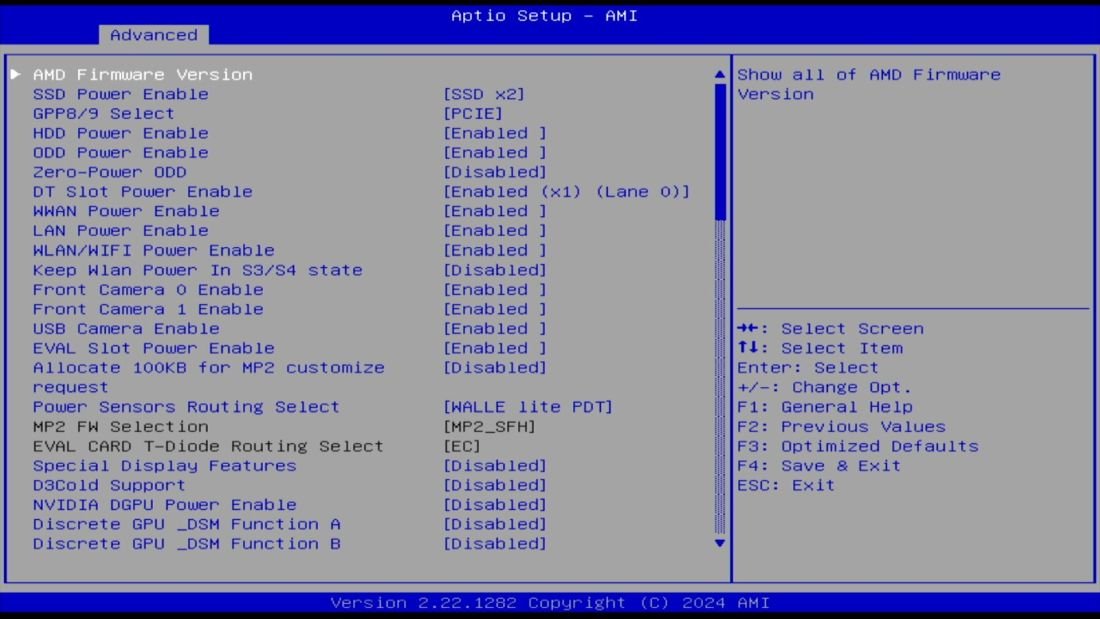Viewport: 1100px width, 619px height.
Task: Click scrollbar up arrow
Action: pos(719,74)
